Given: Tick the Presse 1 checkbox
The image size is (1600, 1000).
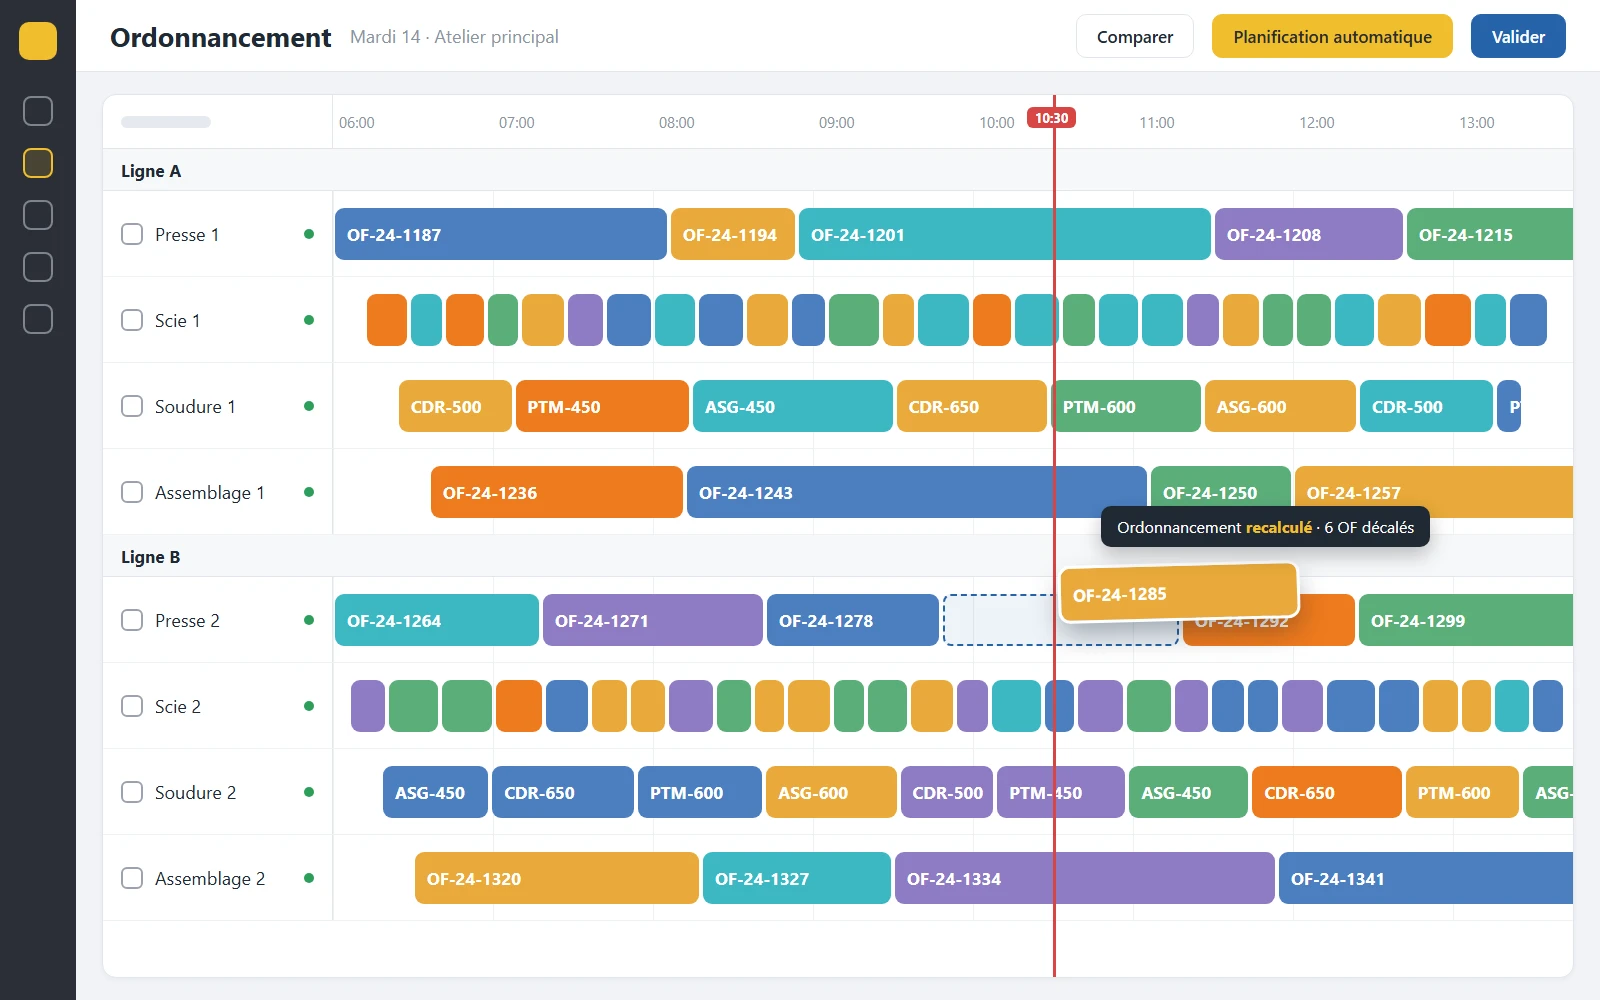Looking at the screenshot, I should [132, 234].
